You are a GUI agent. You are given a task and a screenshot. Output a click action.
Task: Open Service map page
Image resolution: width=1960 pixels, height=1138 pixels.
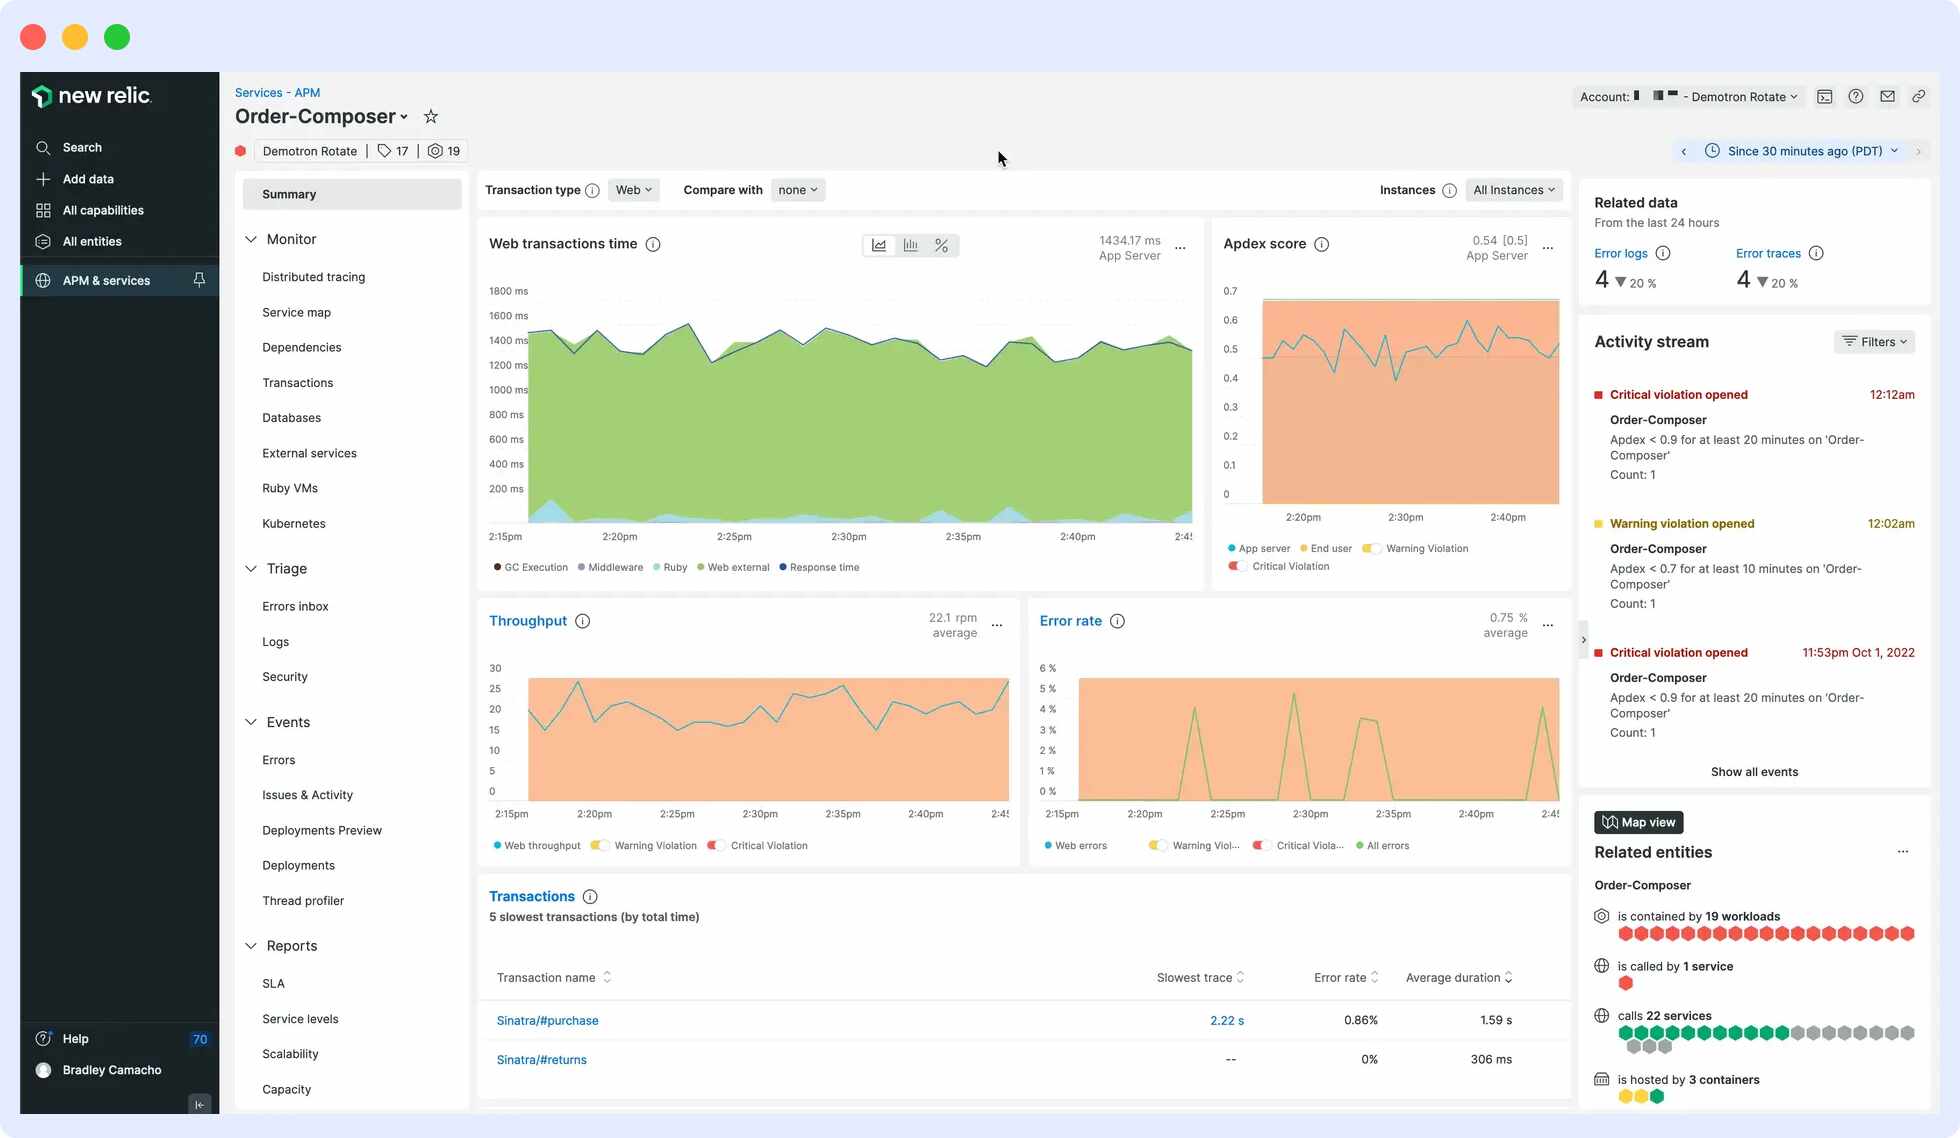[x=296, y=312]
